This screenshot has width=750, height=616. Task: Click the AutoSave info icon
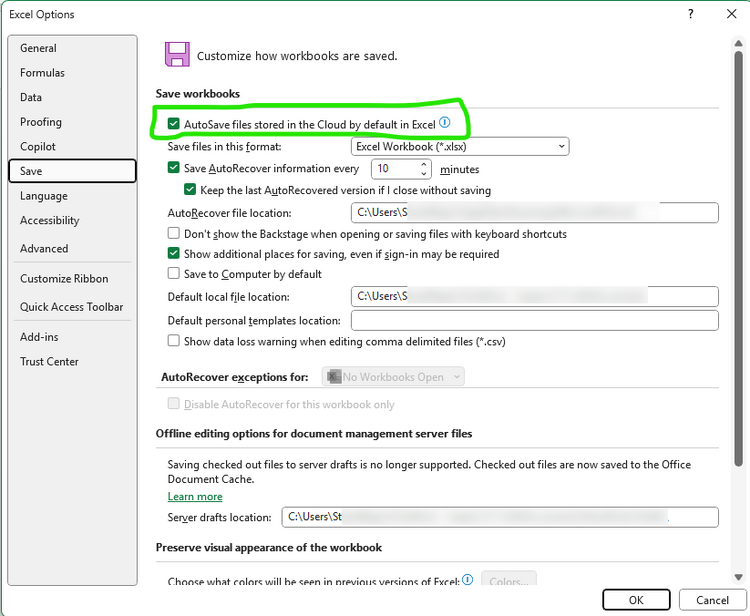pyautogui.click(x=444, y=122)
